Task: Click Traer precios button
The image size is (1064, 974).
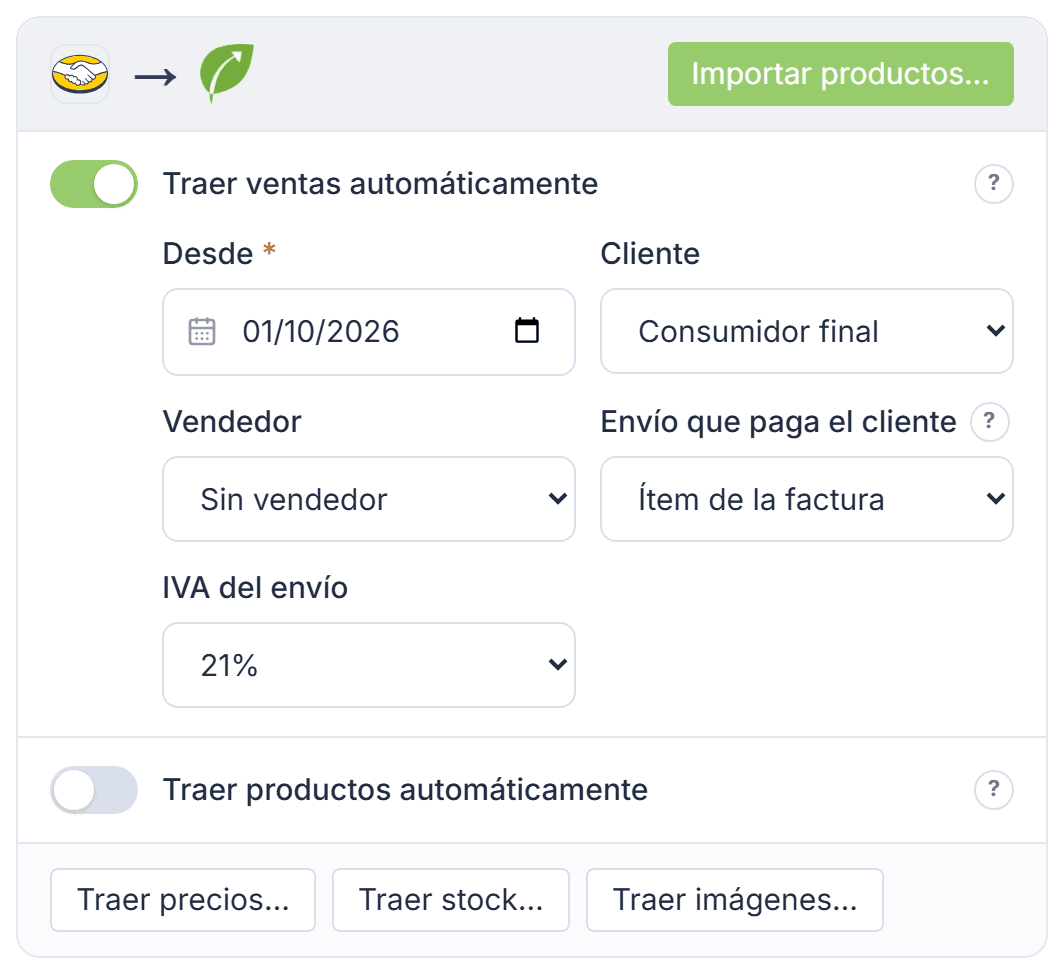Action: point(183,900)
